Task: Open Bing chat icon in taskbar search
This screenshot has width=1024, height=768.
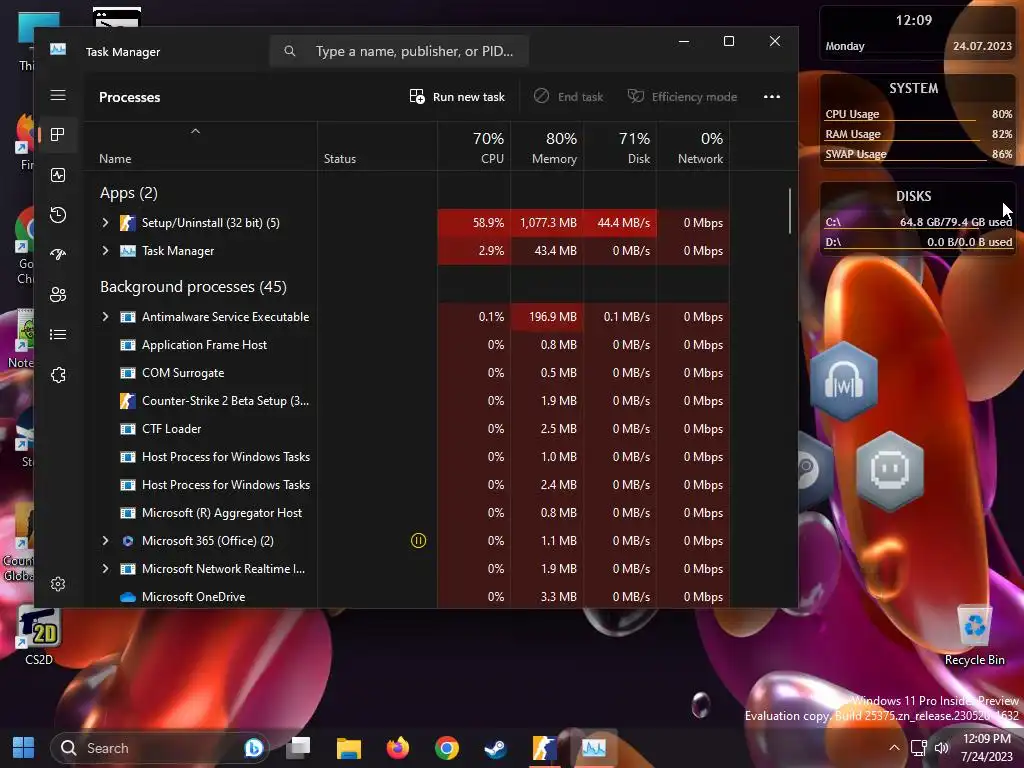Action: 253,748
